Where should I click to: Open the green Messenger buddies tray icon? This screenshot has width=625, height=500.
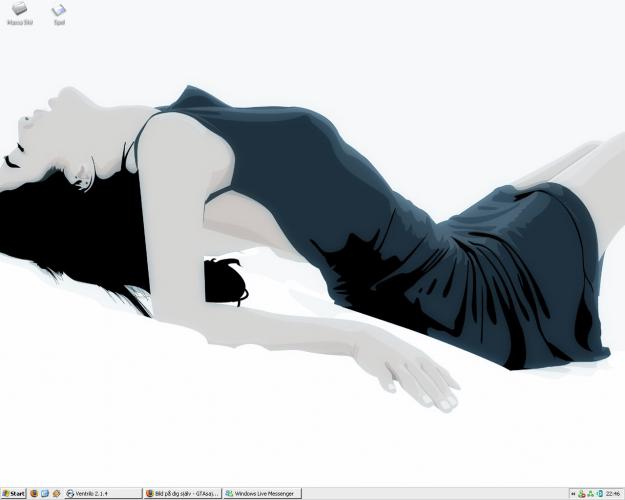point(590,494)
